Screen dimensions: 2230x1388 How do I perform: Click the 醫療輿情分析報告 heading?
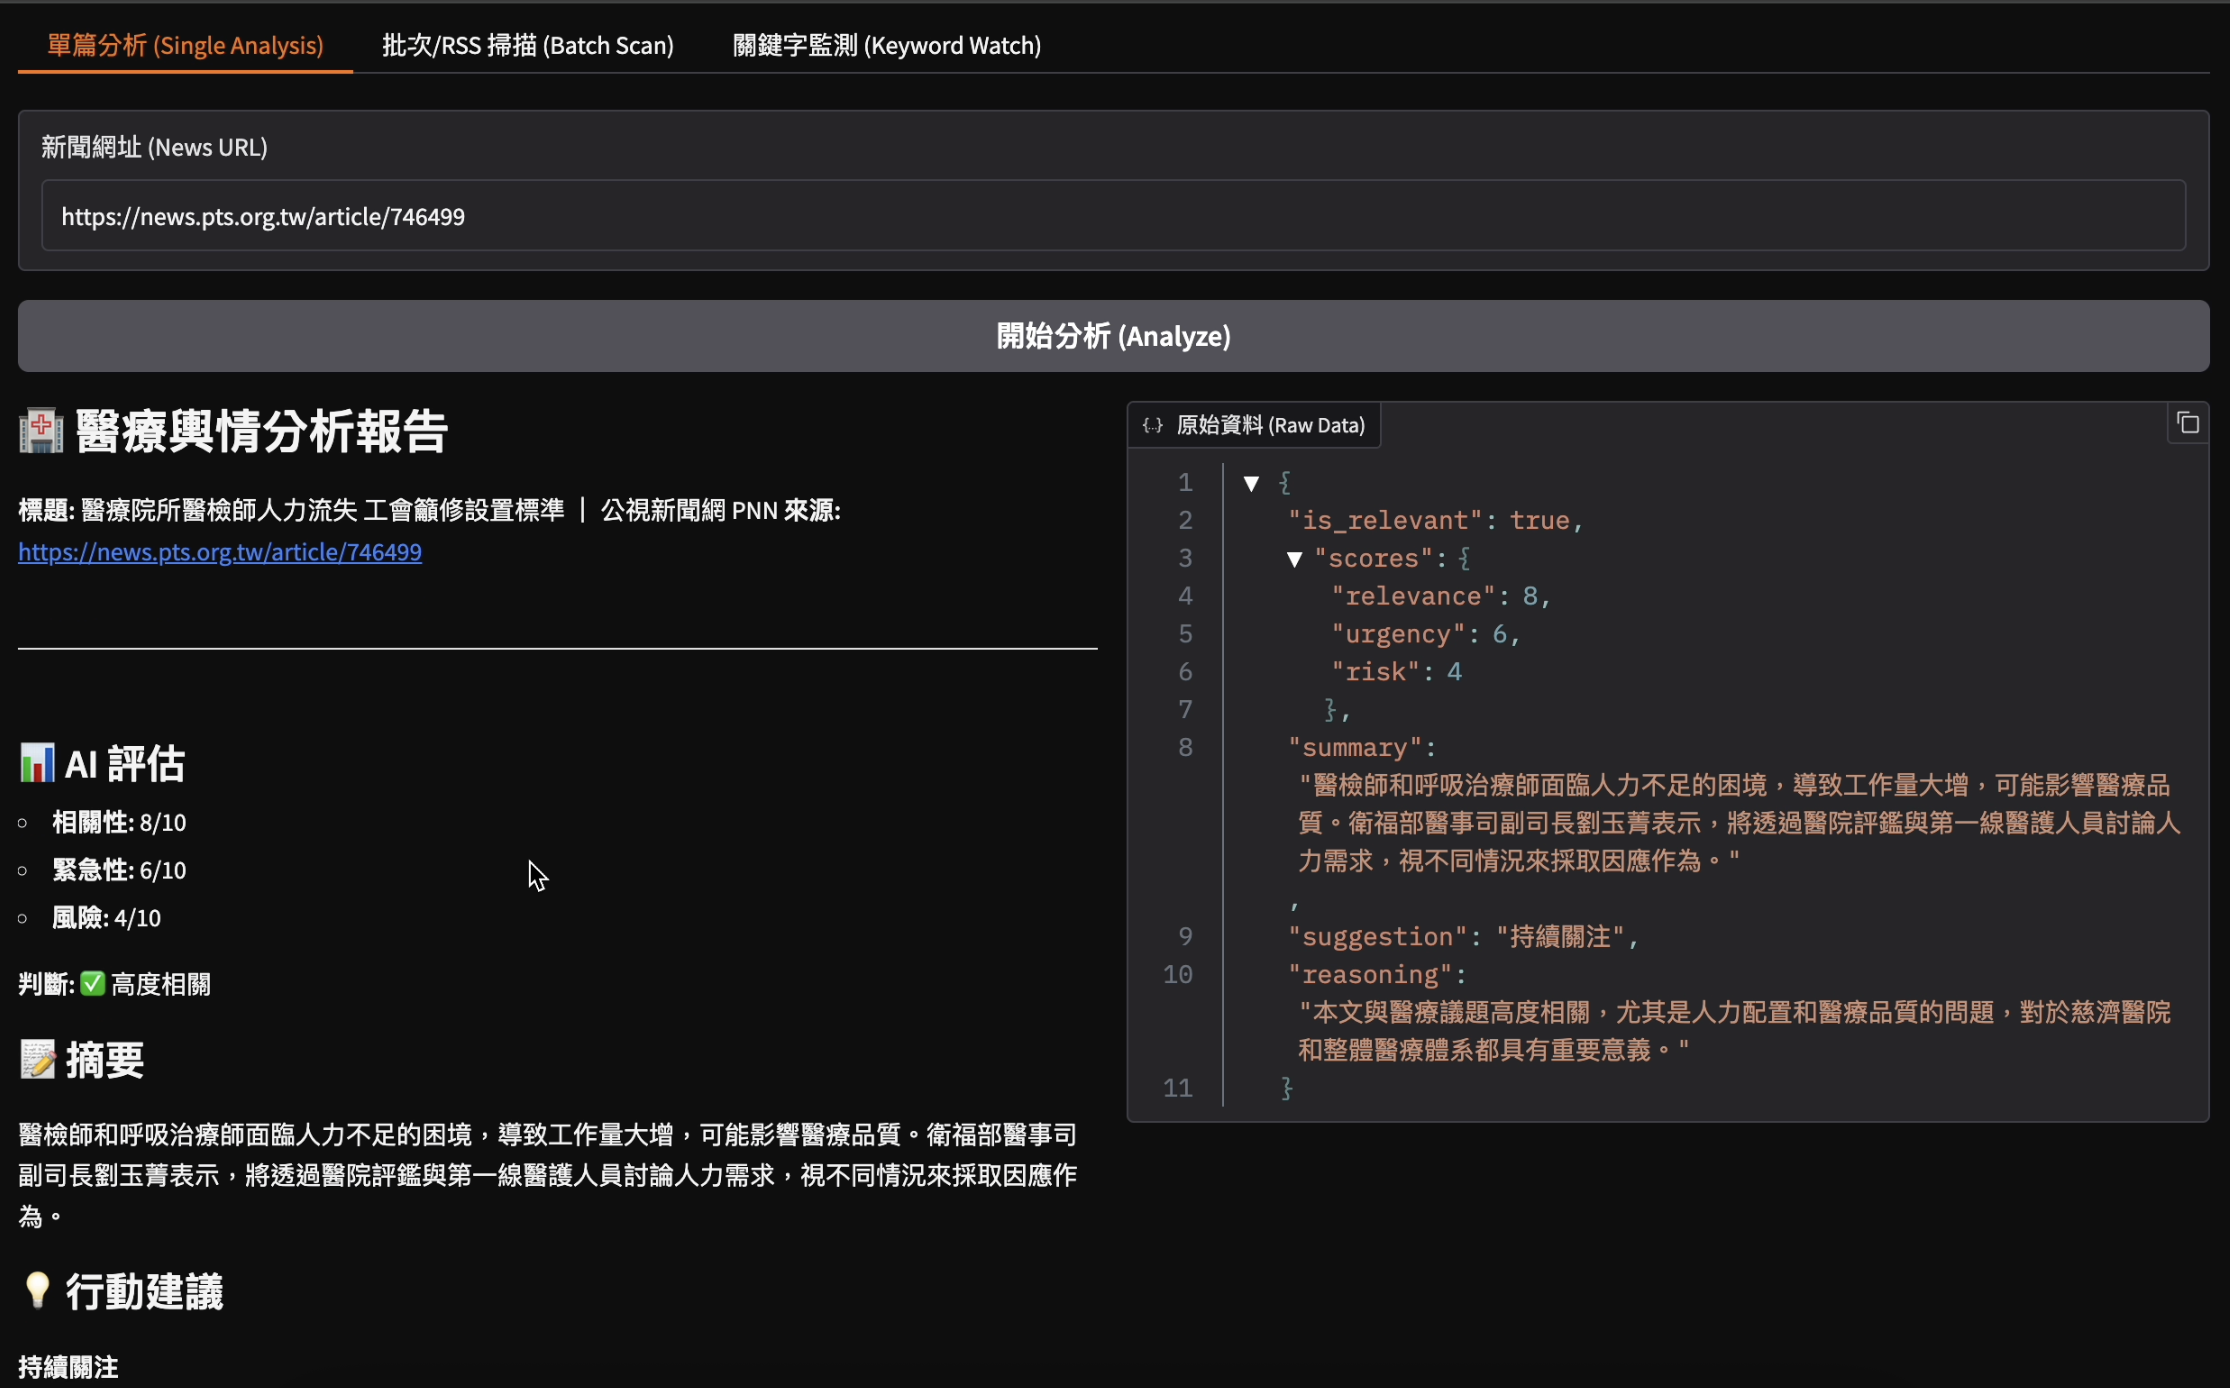click(x=261, y=432)
